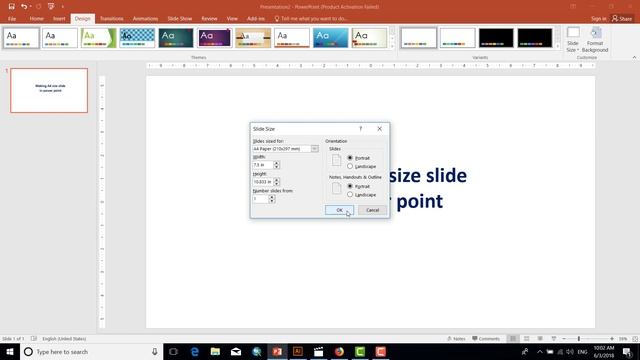Open the File tab

(x=12, y=19)
